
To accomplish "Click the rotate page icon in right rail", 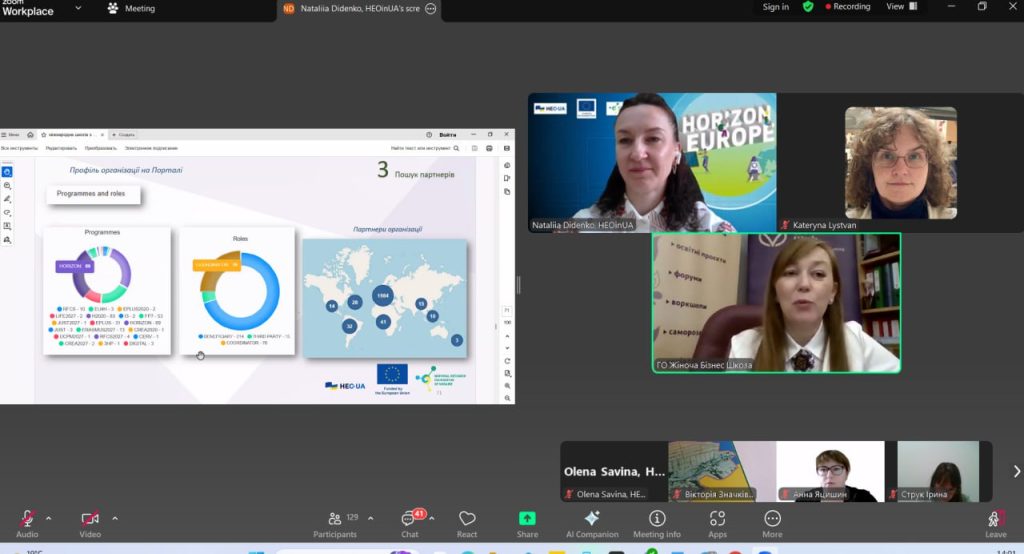I will coord(507,361).
